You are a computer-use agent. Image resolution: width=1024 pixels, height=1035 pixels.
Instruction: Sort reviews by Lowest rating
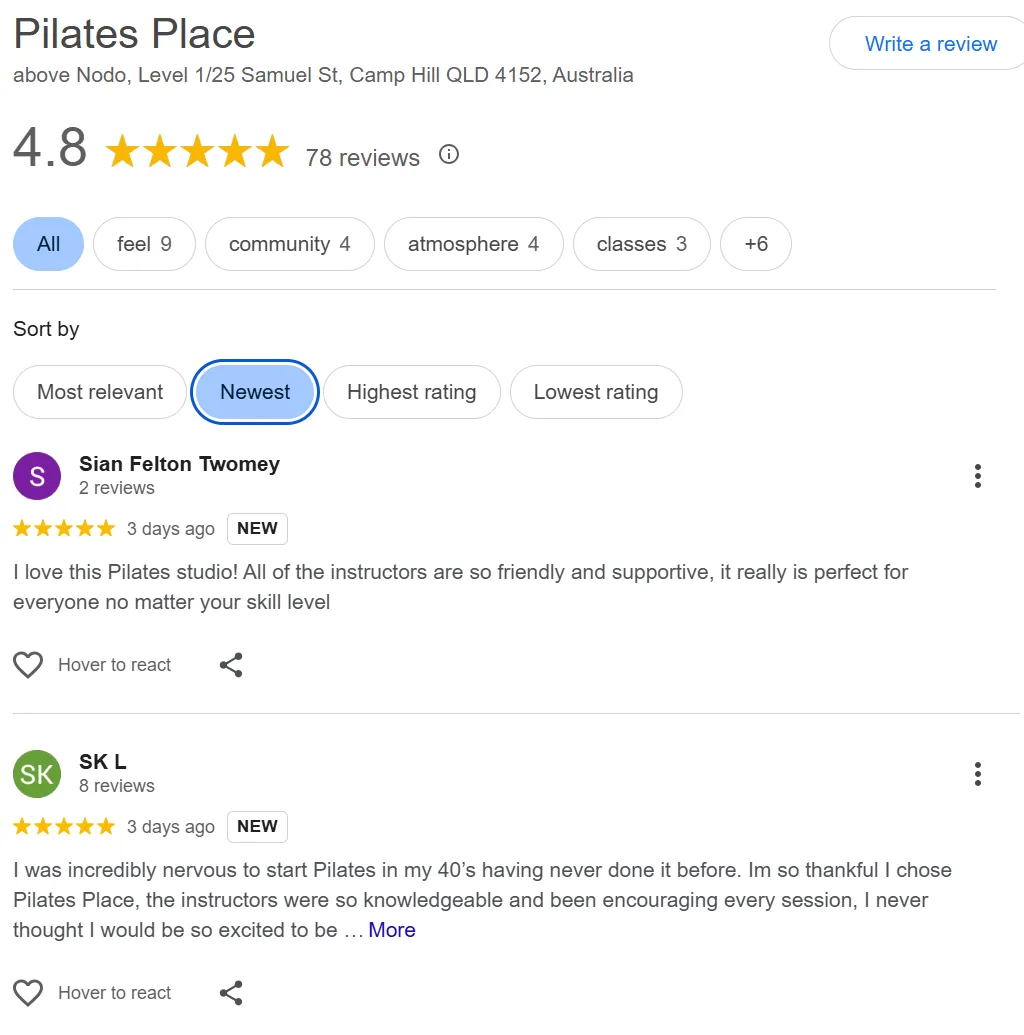[x=596, y=392]
